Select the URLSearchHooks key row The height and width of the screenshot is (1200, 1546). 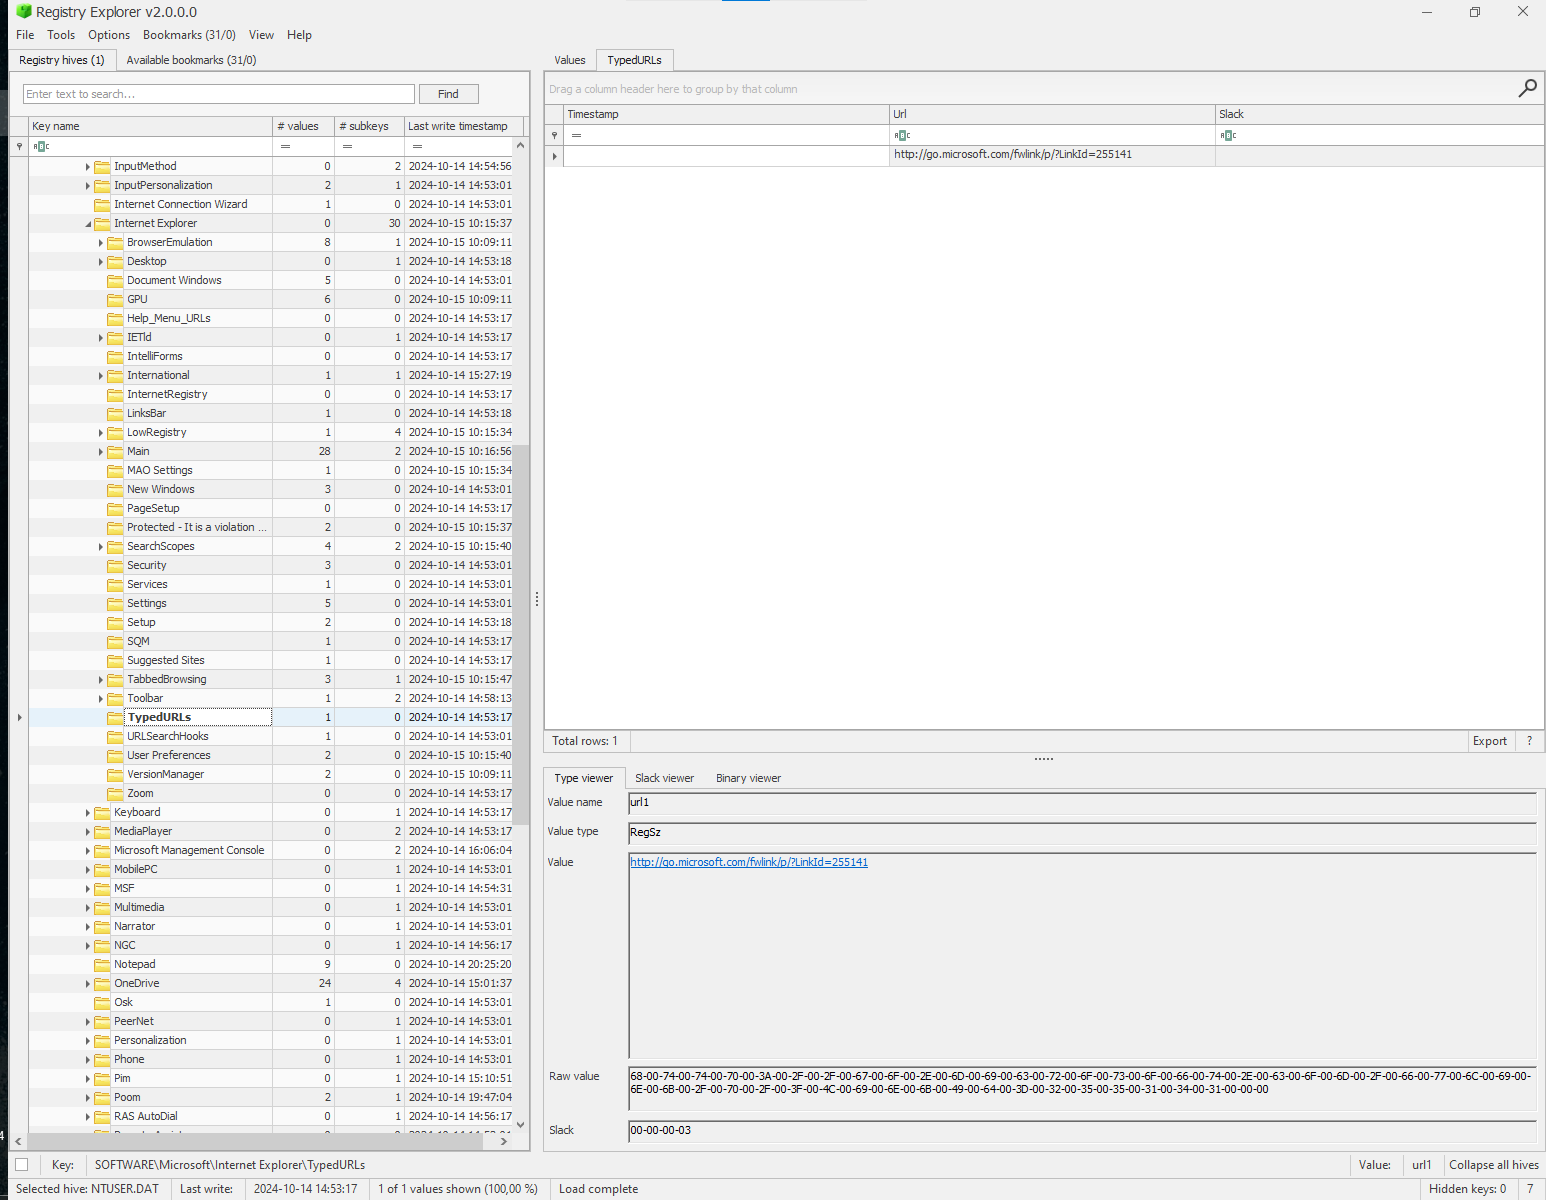pyautogui.click(x=270, y=736)
